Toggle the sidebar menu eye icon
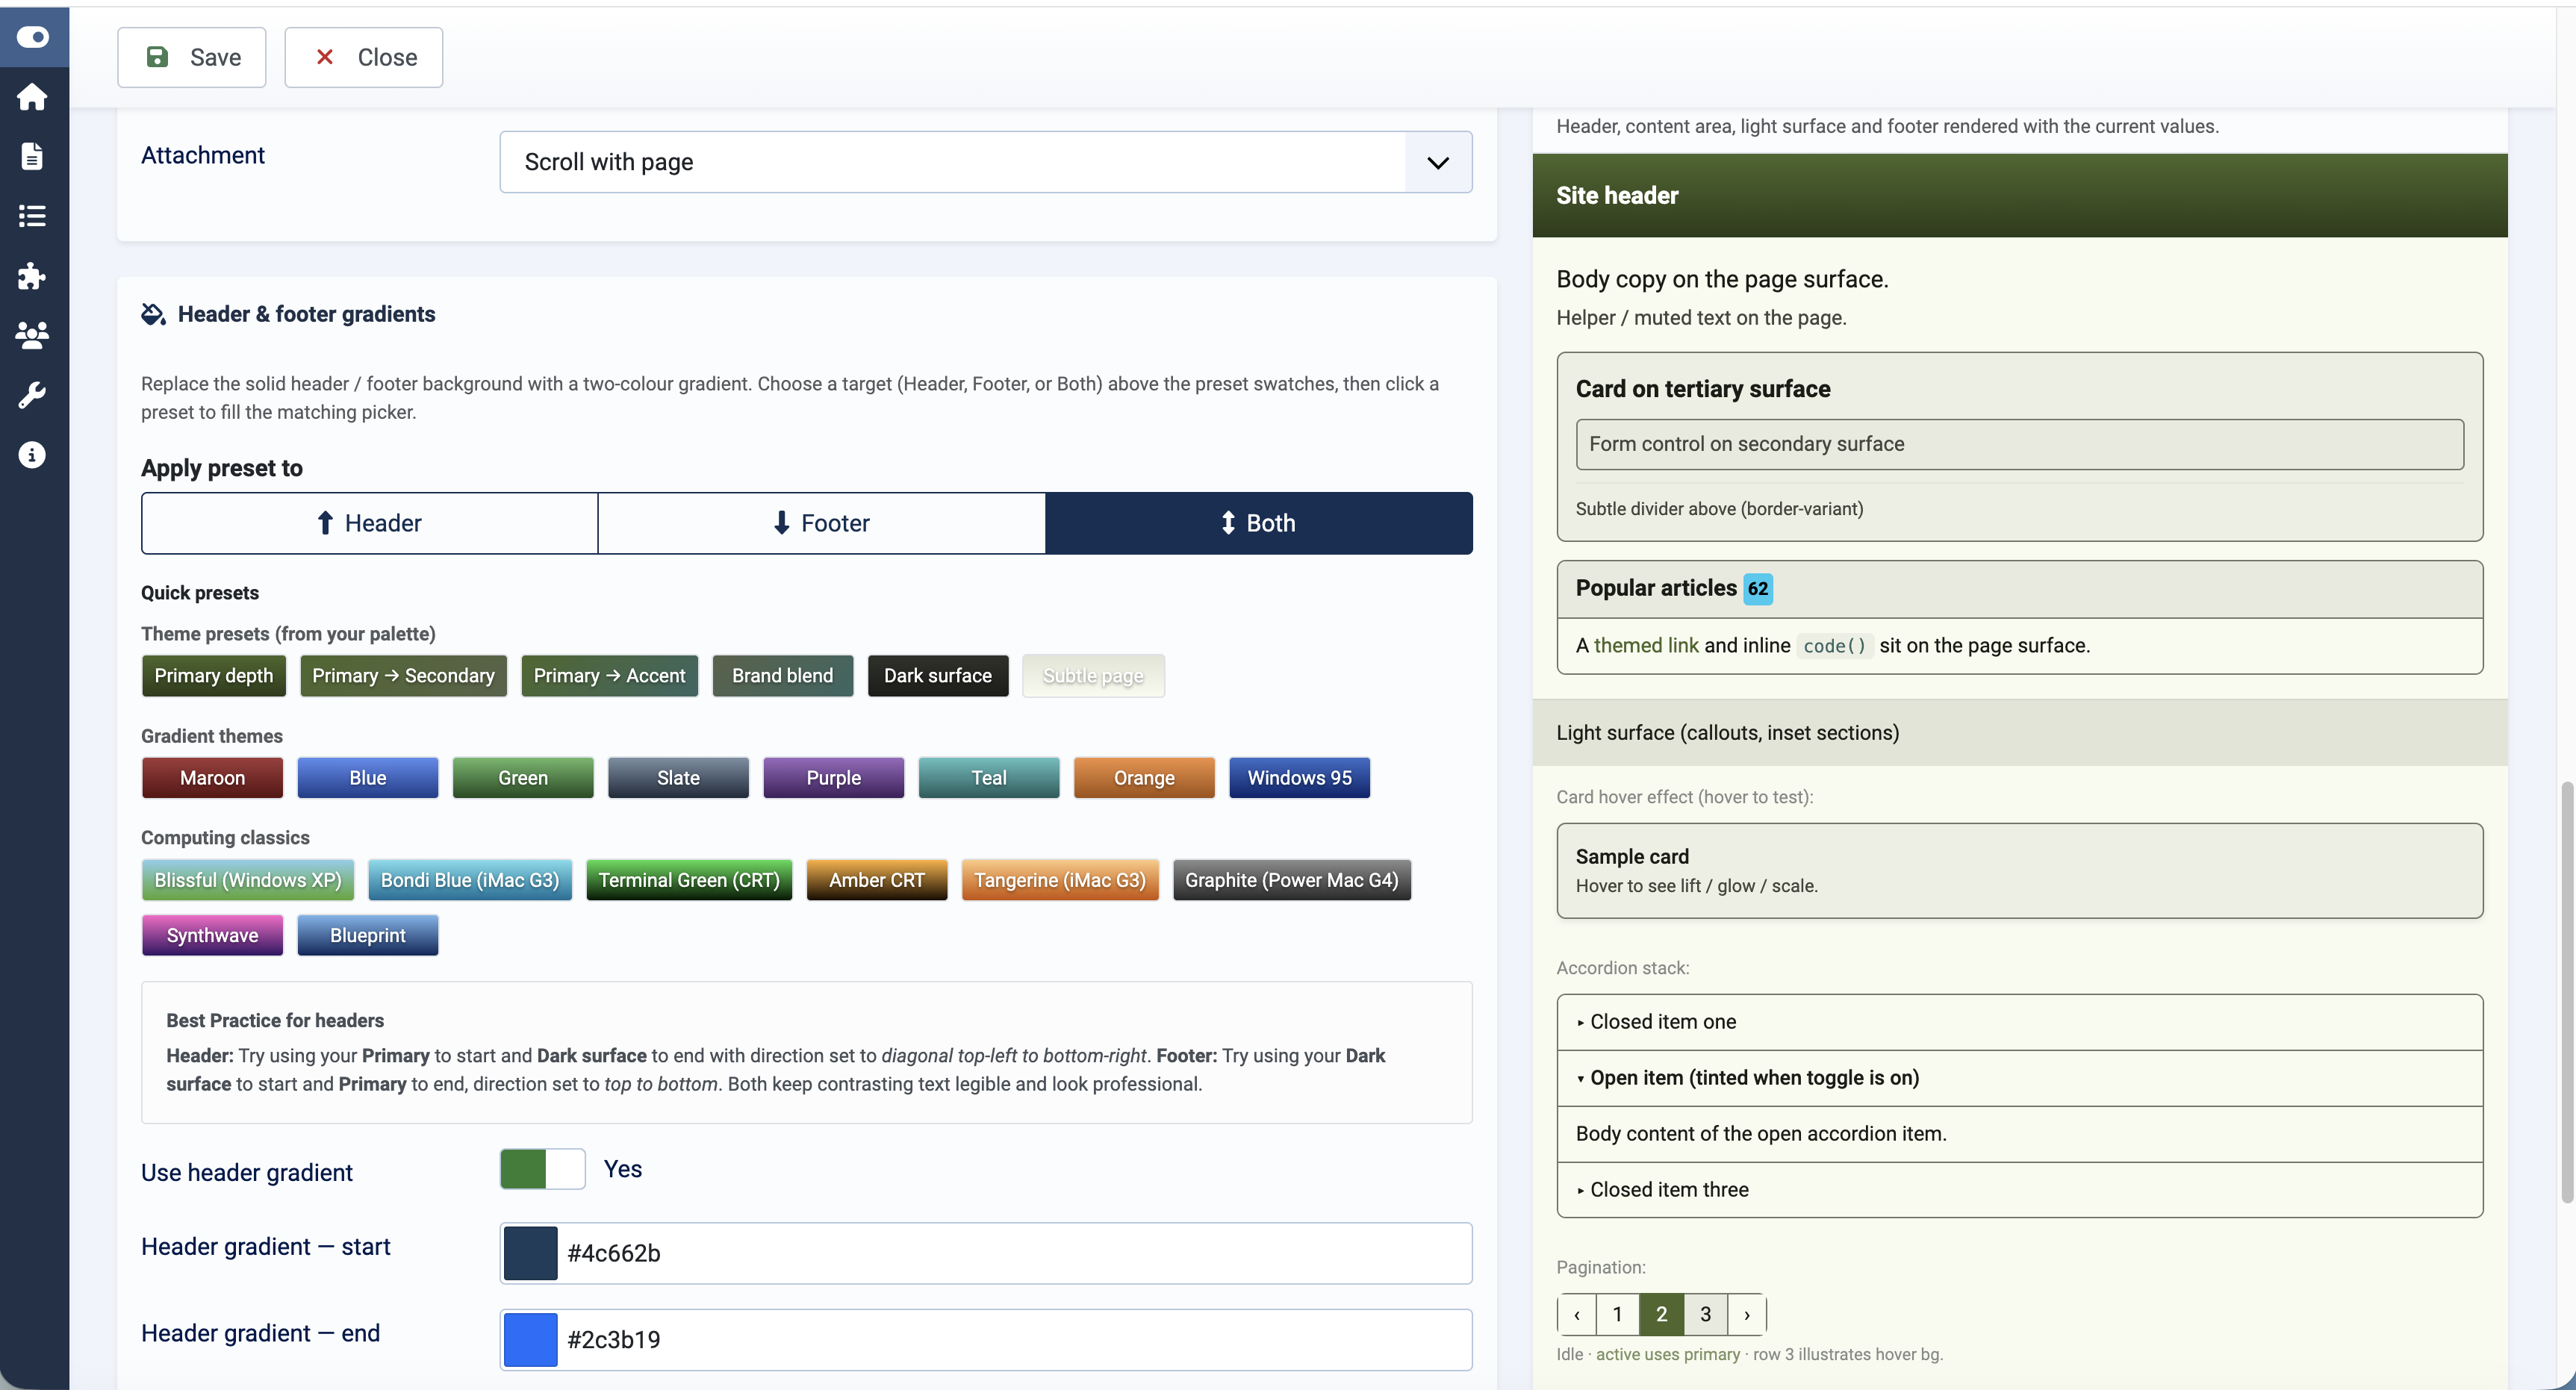This screenshot has width=2576, height=1390. pyautogui.click(x=33, y=37)
